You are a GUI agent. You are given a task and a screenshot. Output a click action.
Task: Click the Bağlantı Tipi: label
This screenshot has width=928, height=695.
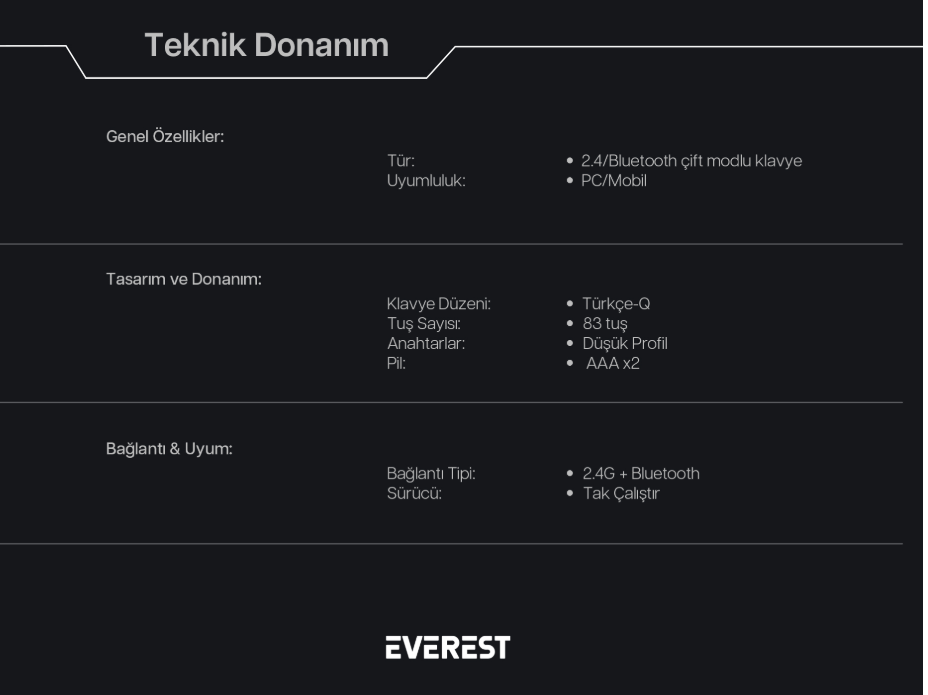click(431, 474)
